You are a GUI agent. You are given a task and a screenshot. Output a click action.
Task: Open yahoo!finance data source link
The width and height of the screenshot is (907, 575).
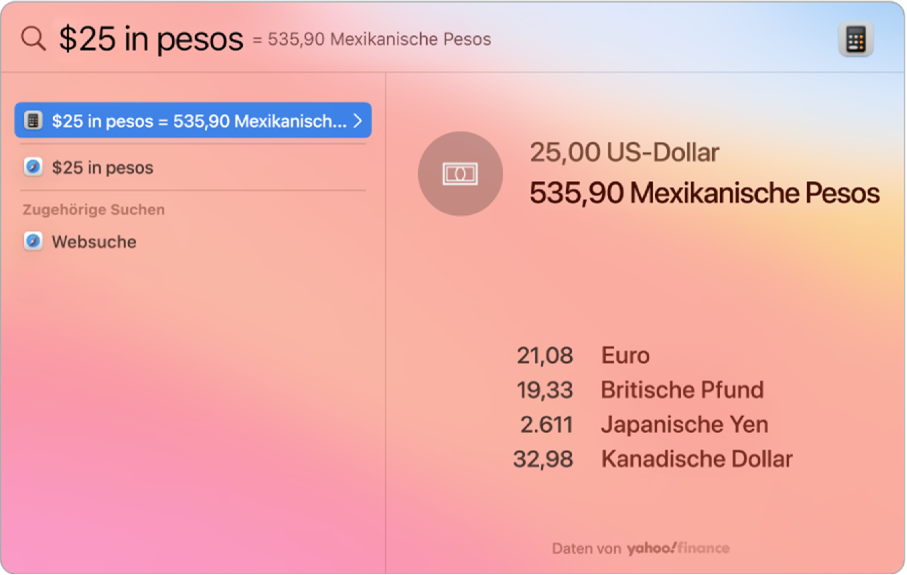click(x=678, y=548)
